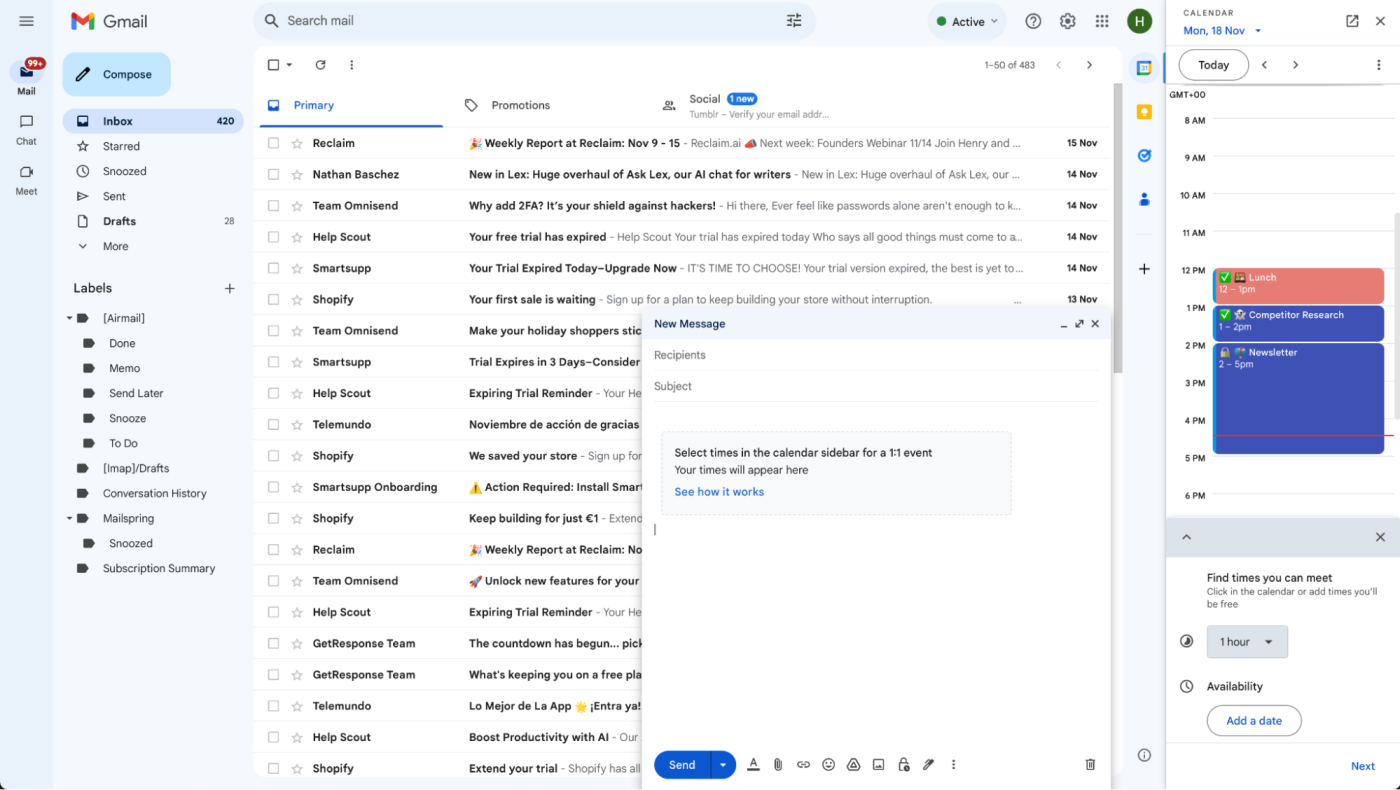
Task: Open the 1 hour duration dropdown
Action: tap(1247, 642)
